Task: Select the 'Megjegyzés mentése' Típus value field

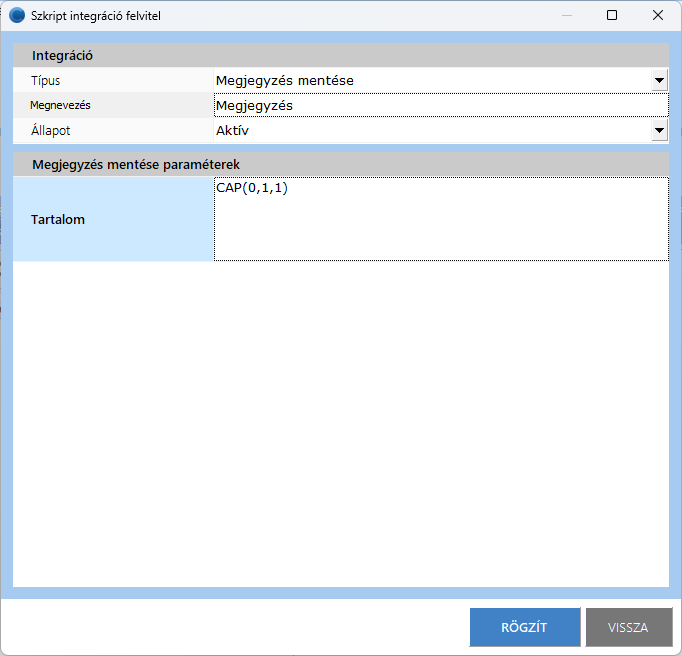Action: click(x=430, y=81)
